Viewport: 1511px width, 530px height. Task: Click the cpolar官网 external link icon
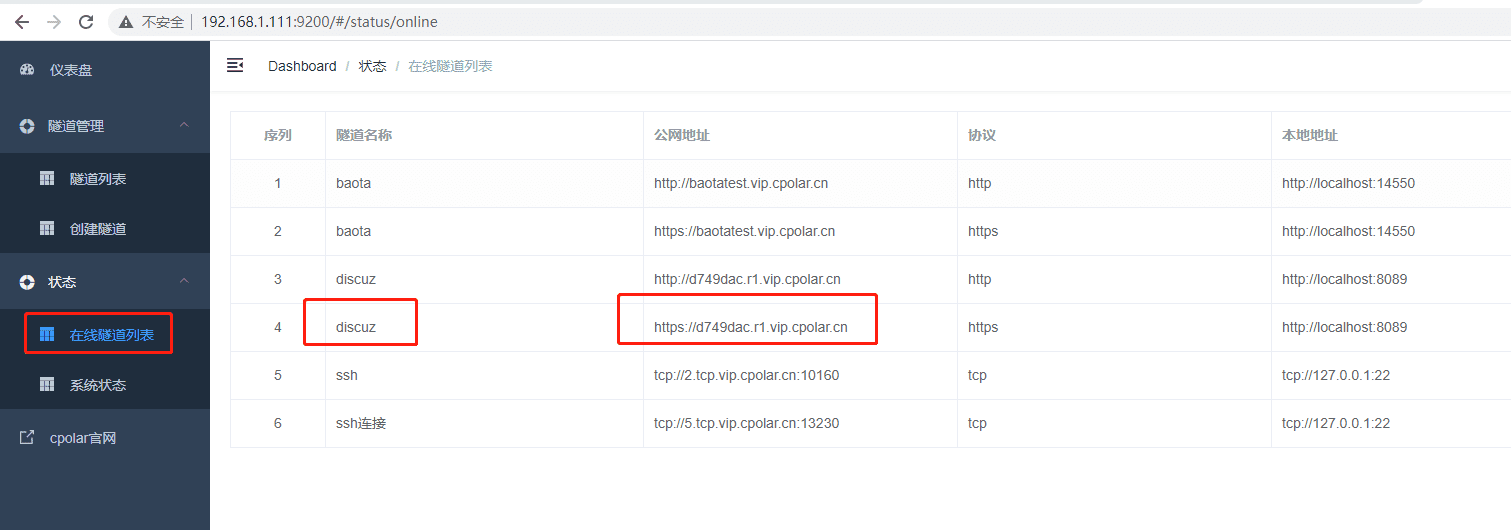27,438
